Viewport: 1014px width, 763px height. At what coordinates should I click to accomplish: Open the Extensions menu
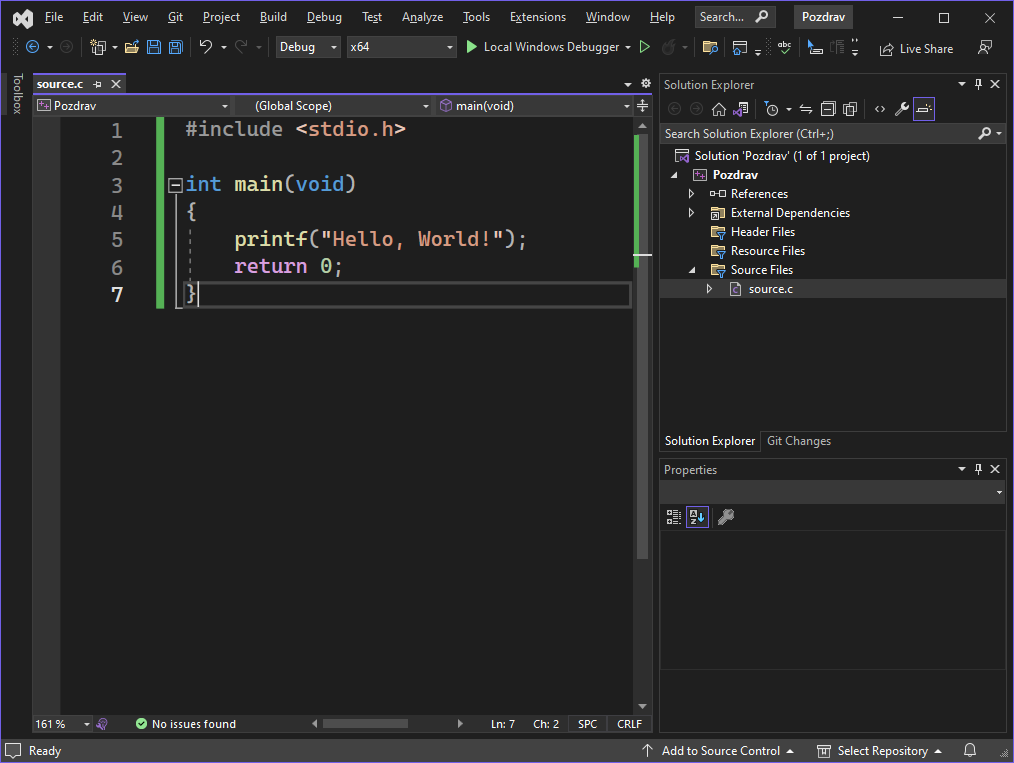[537, 17]
